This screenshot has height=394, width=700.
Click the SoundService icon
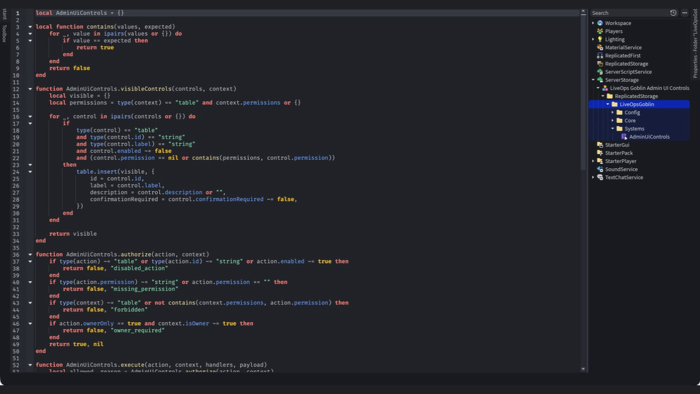click(600, 169)
